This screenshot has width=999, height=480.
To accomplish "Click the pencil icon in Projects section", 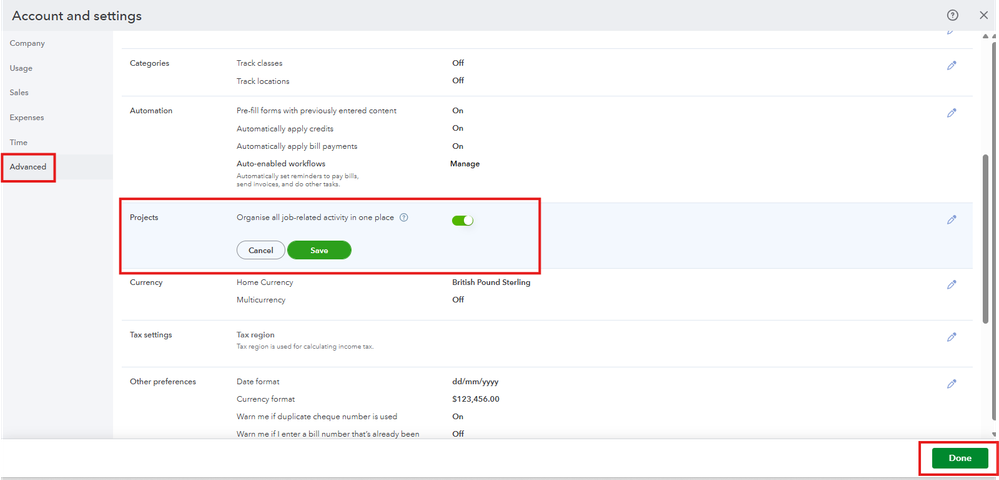I will tap(951, 220).
